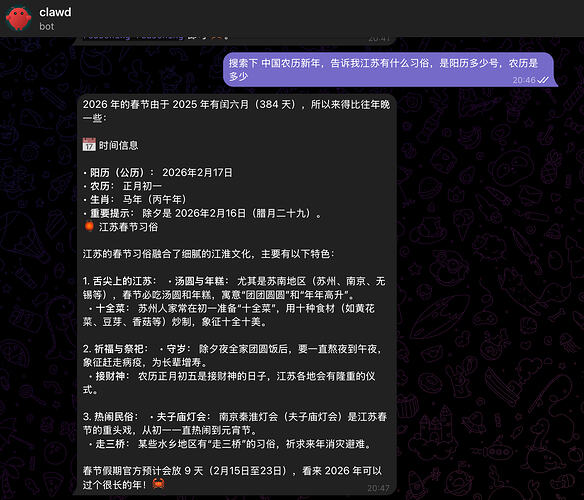Click the 'bot' status label under clawd

point(47,26)
